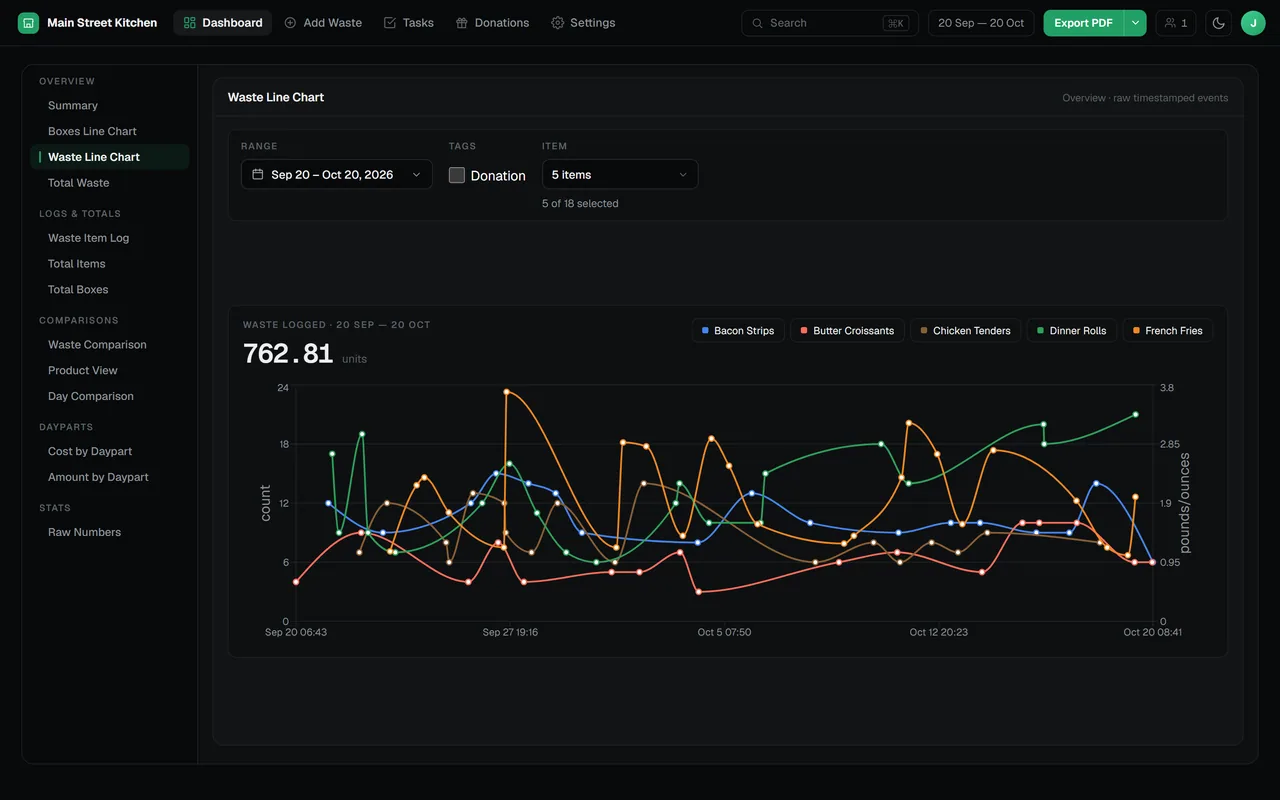
Task: Open Waste Item Log page
Action: [x=110, y=238]
